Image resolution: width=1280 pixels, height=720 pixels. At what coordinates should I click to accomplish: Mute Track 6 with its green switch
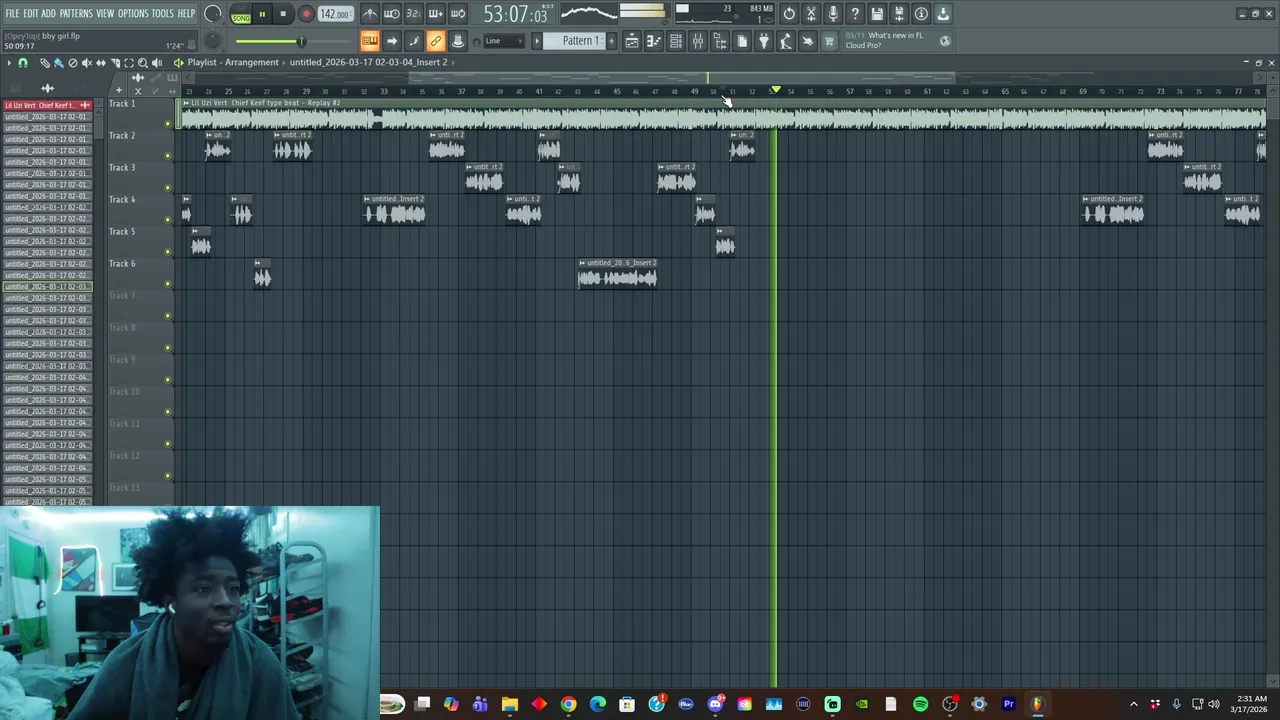[x=167, y=283]
